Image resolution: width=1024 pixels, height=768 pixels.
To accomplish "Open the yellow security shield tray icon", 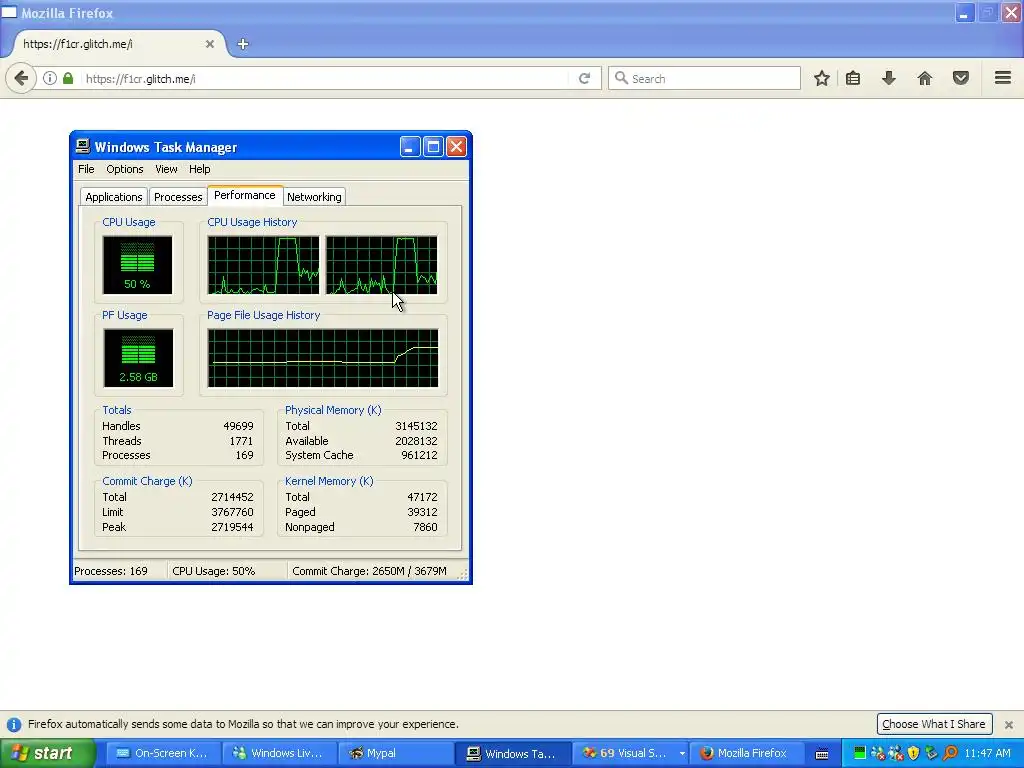I will tap(914, 753).
